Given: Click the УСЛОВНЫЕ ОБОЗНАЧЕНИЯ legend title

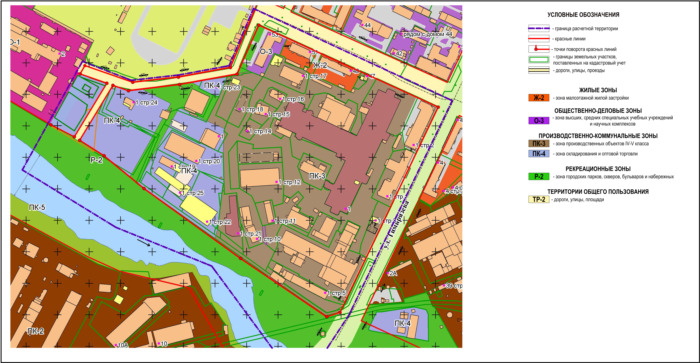Looking at the screenshot, I should [583, 15].
